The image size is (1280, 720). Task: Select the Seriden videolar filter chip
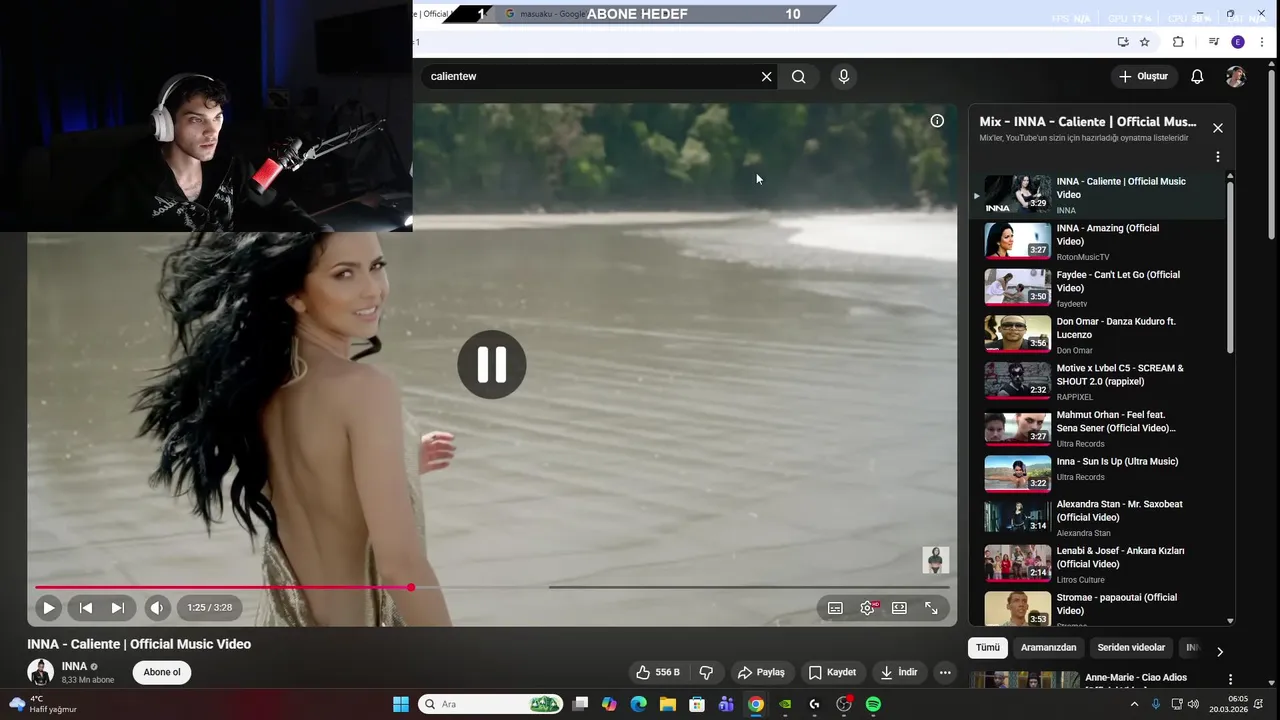(x=1131, y=648)
